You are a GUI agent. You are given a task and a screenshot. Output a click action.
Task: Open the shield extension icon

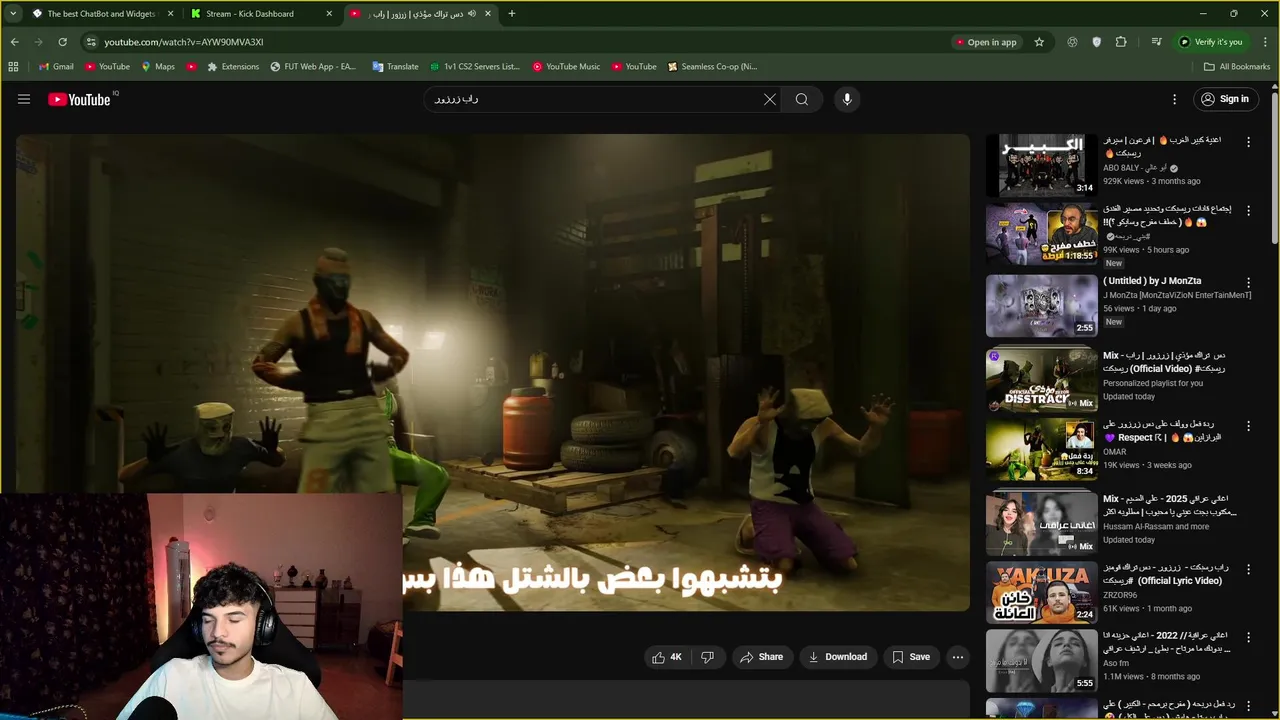click(1096, 42)
